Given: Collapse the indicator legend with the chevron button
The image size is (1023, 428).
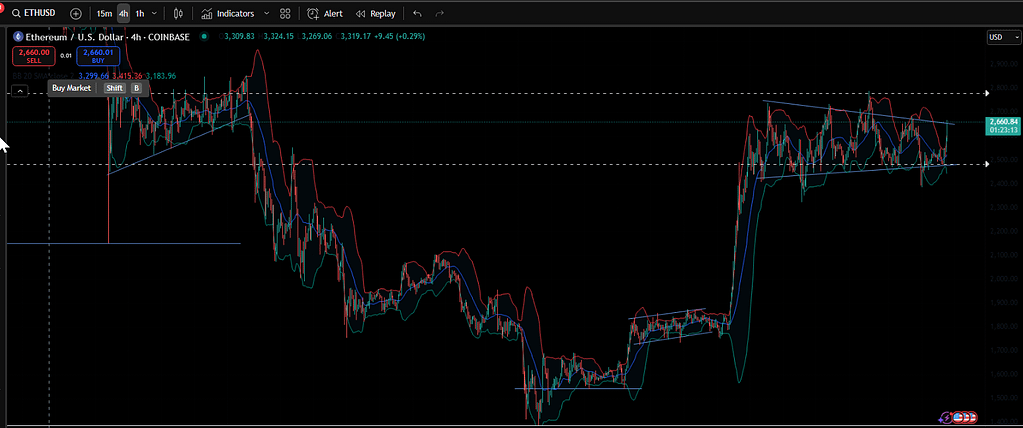Looking at the screenshot, I should pos(20,91).
